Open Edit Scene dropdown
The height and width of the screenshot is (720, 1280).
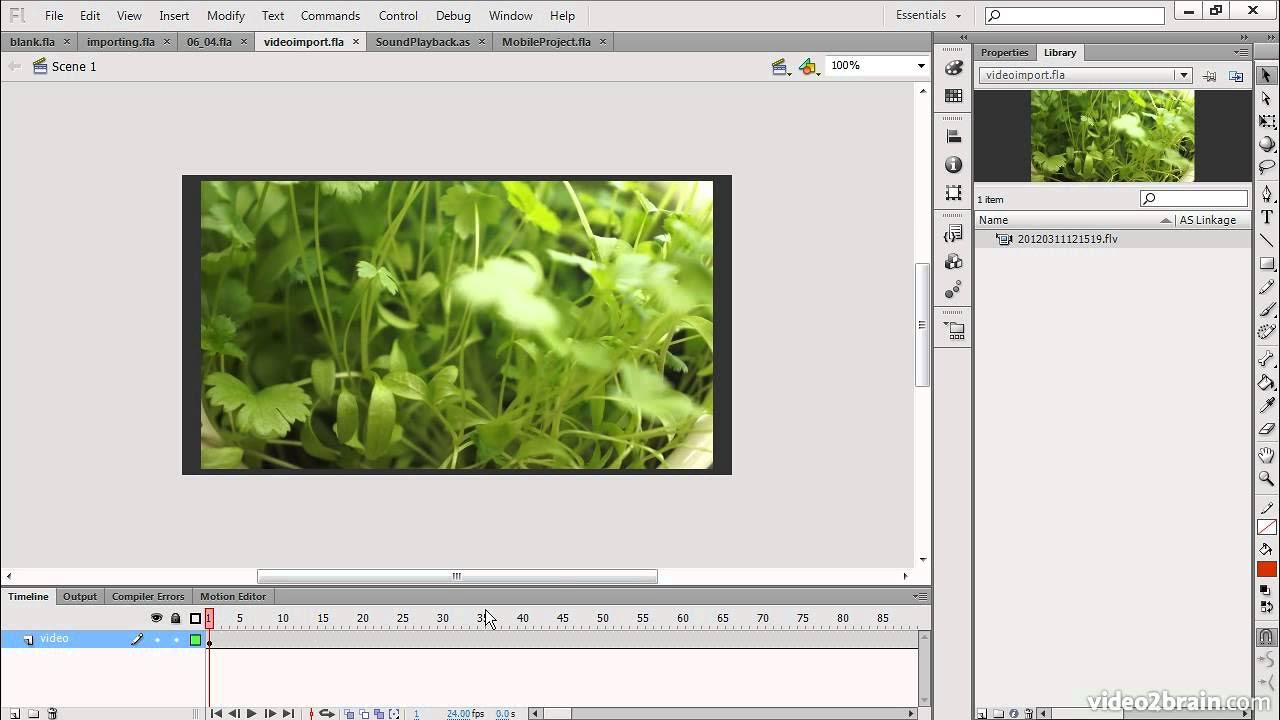781,67
